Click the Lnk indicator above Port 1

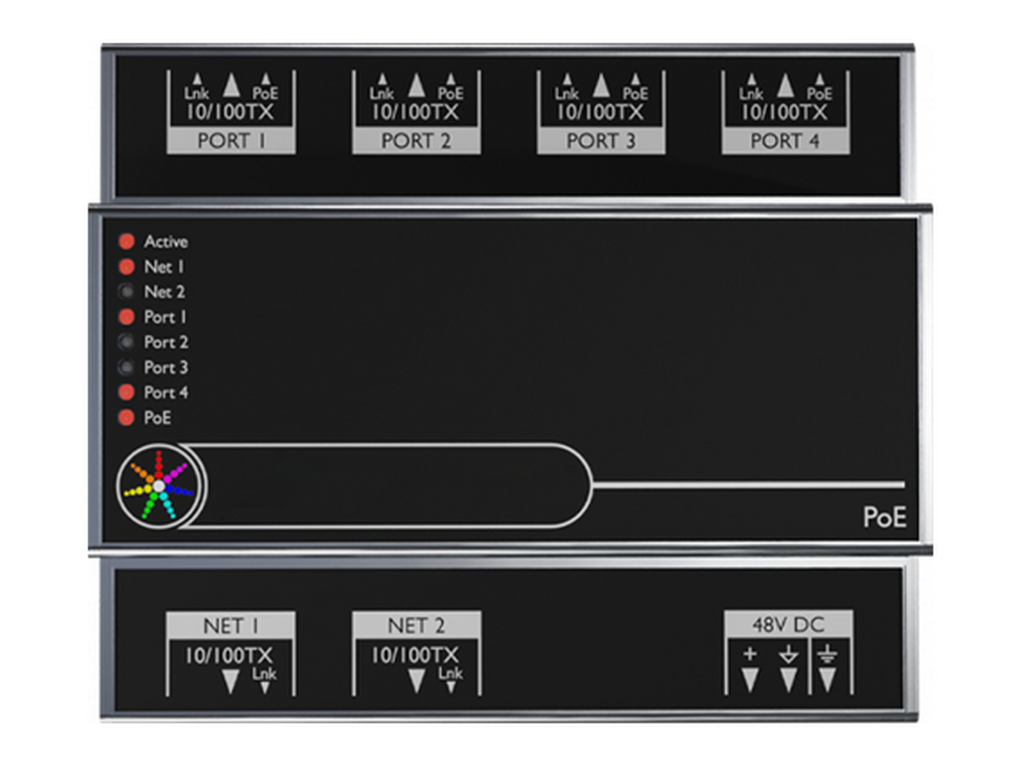198,88
